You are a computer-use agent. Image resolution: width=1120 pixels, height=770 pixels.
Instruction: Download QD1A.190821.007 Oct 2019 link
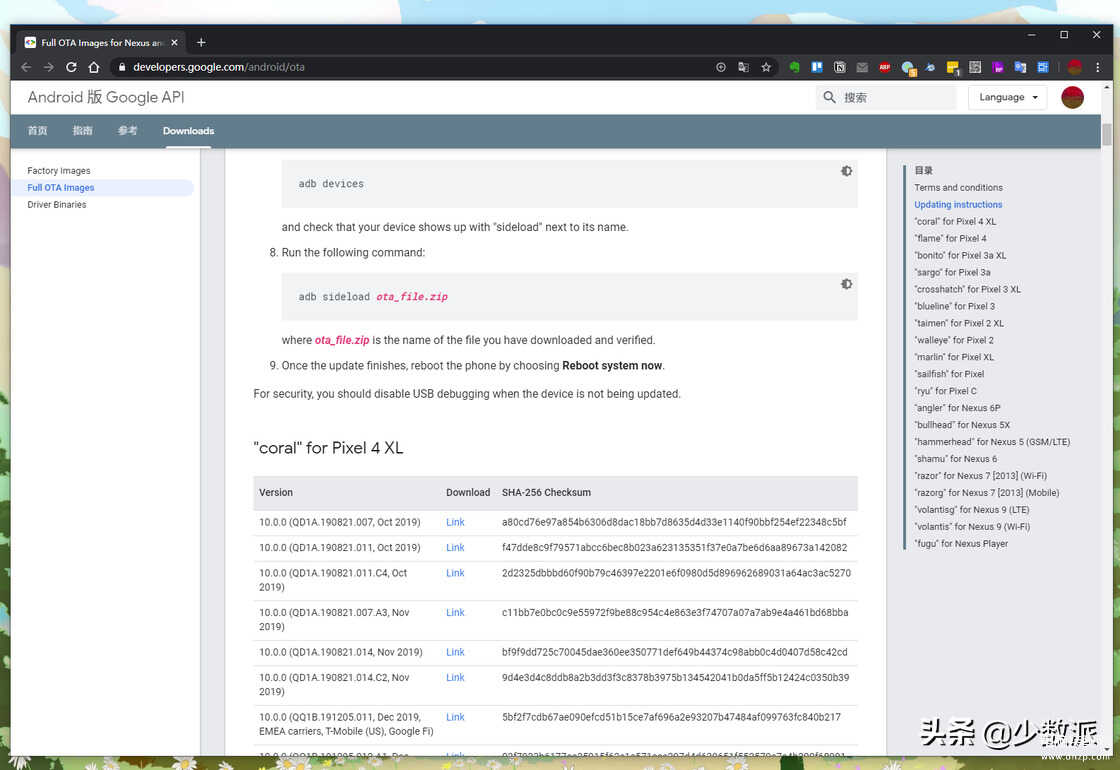coord(455,522)
